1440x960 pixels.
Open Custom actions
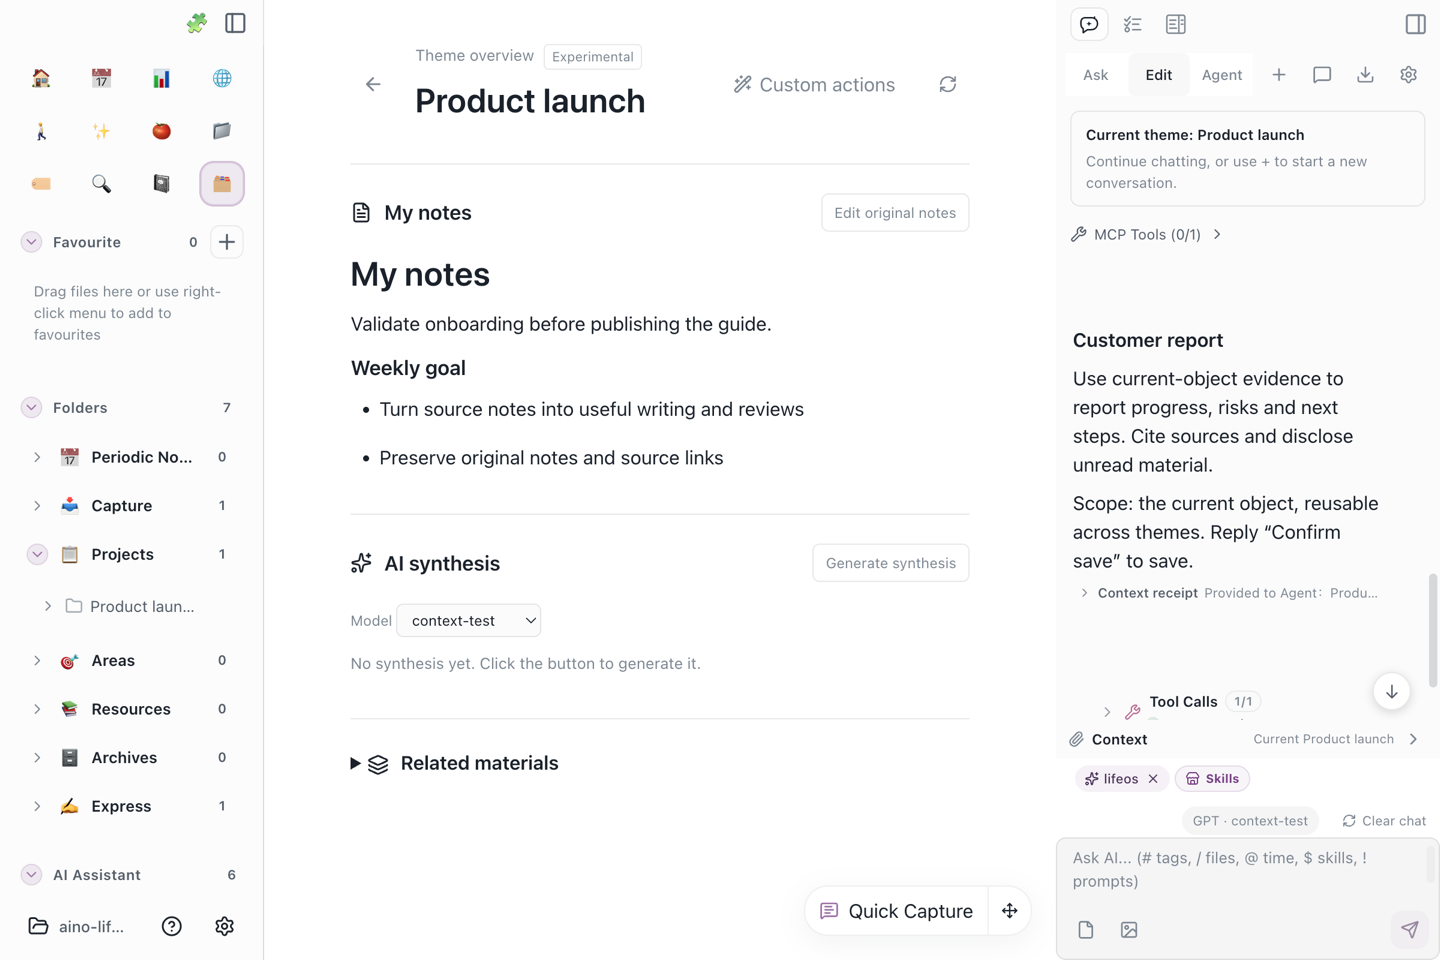pos(814,85)
